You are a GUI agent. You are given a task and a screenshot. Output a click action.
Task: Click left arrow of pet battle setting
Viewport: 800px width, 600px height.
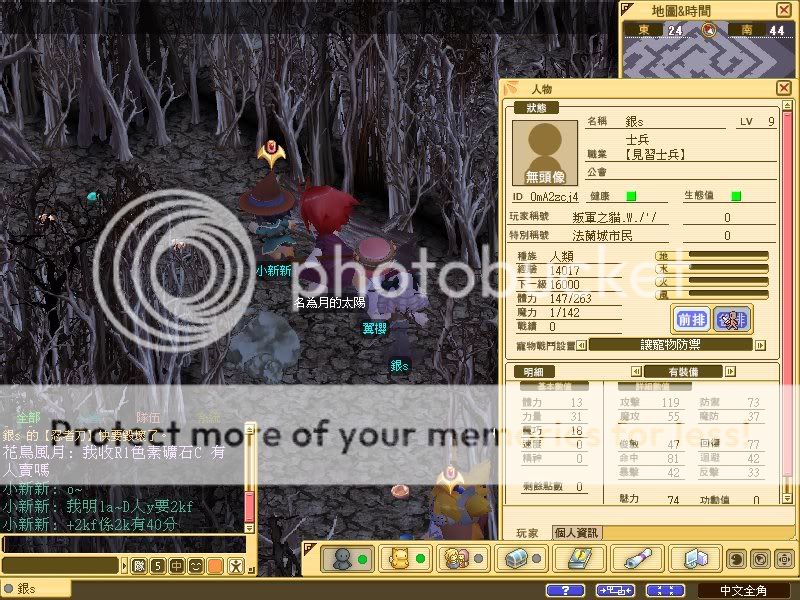[x=581, y=346]
